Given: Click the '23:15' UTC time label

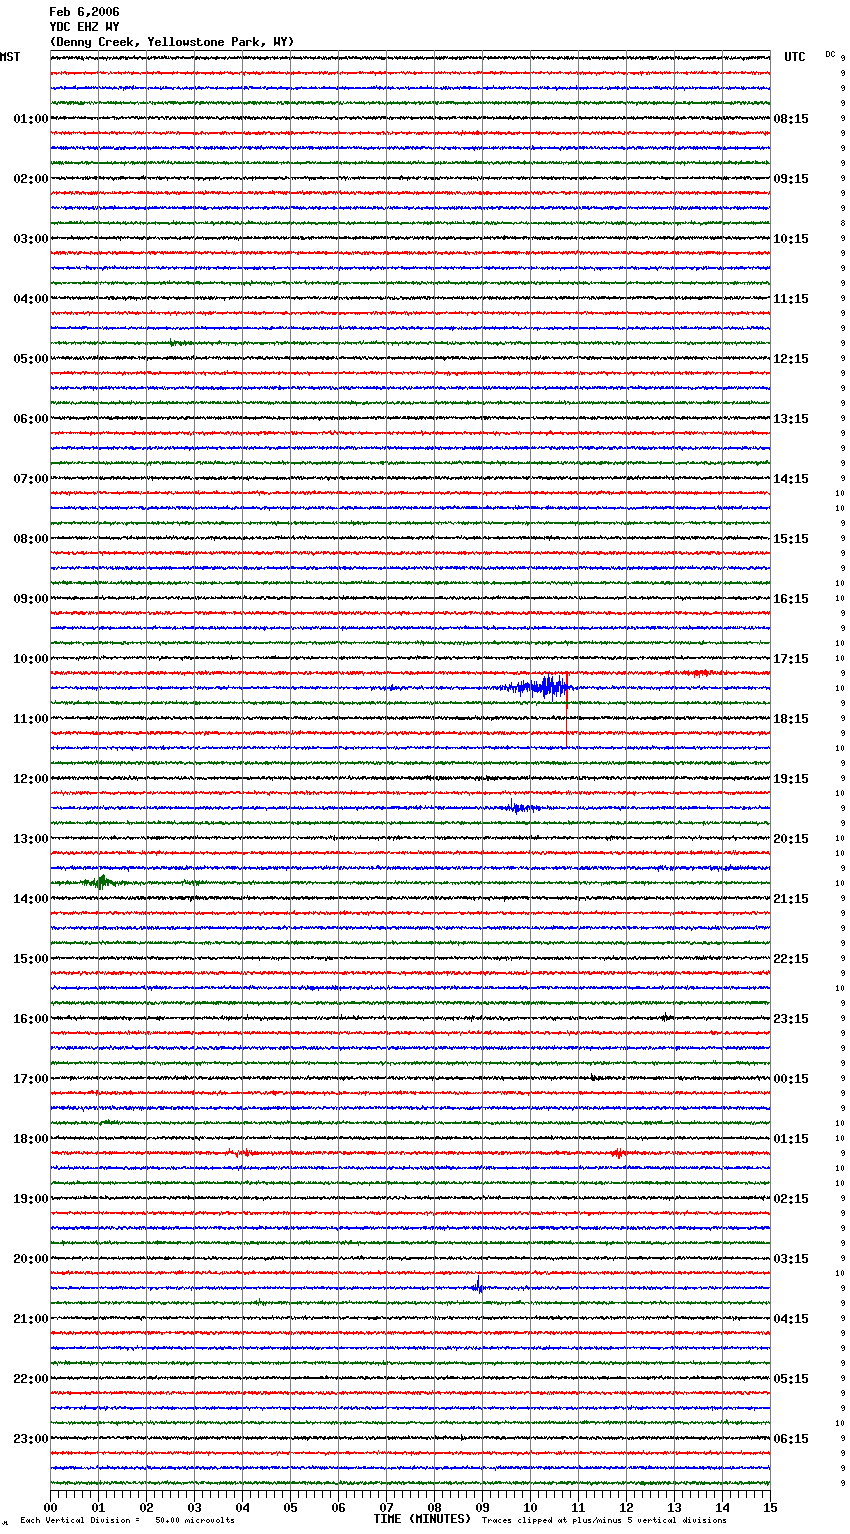Looking at the screenshot, I should click(x=791, y=1019).
